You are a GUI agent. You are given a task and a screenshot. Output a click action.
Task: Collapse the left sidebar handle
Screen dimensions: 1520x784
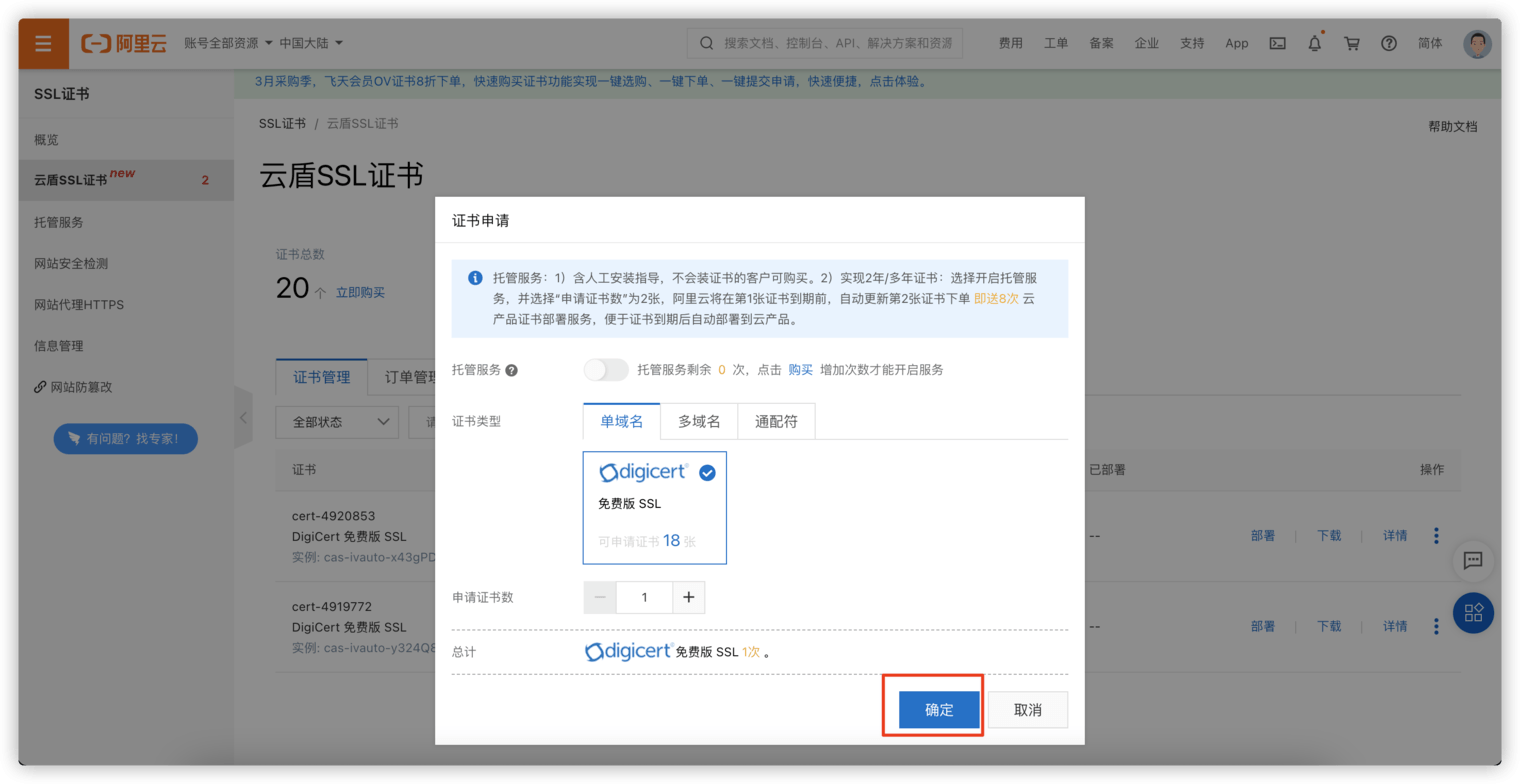pyautogui.click(x=243, y=416)
